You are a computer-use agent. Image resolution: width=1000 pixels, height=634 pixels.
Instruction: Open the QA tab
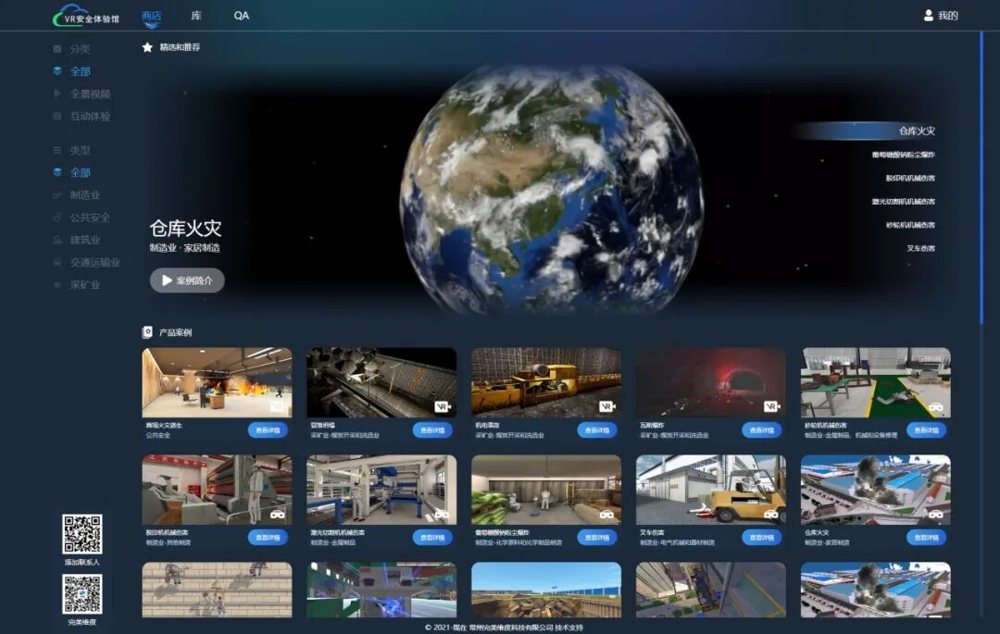[241, 15]
